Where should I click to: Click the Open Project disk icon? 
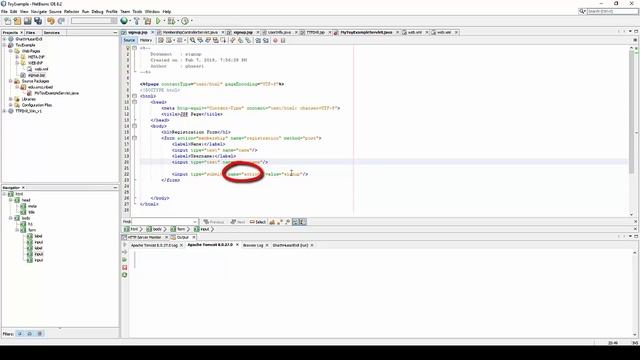[x=28, y=21]
